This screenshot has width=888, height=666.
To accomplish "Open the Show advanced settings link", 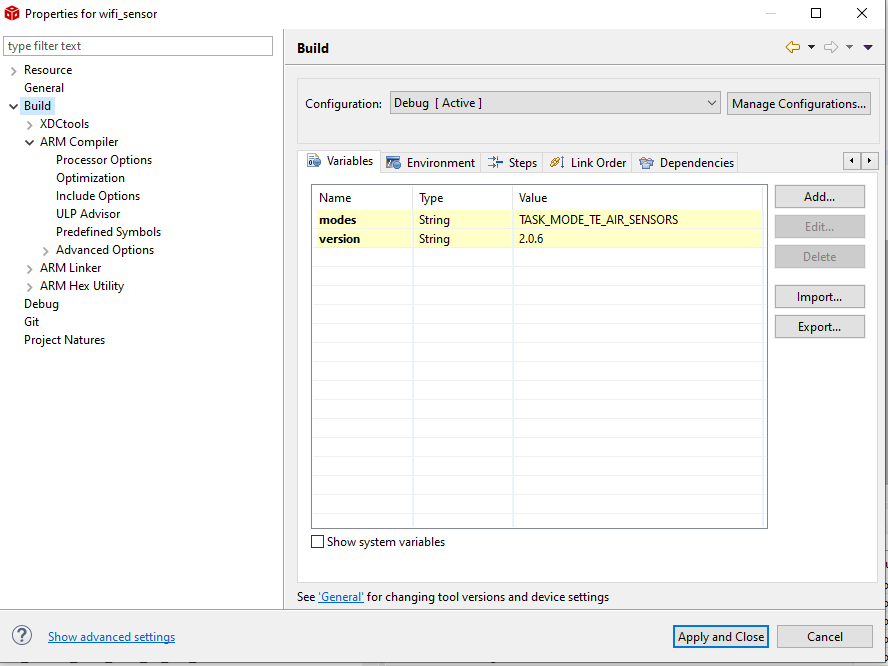I will (x=111, y=637).
